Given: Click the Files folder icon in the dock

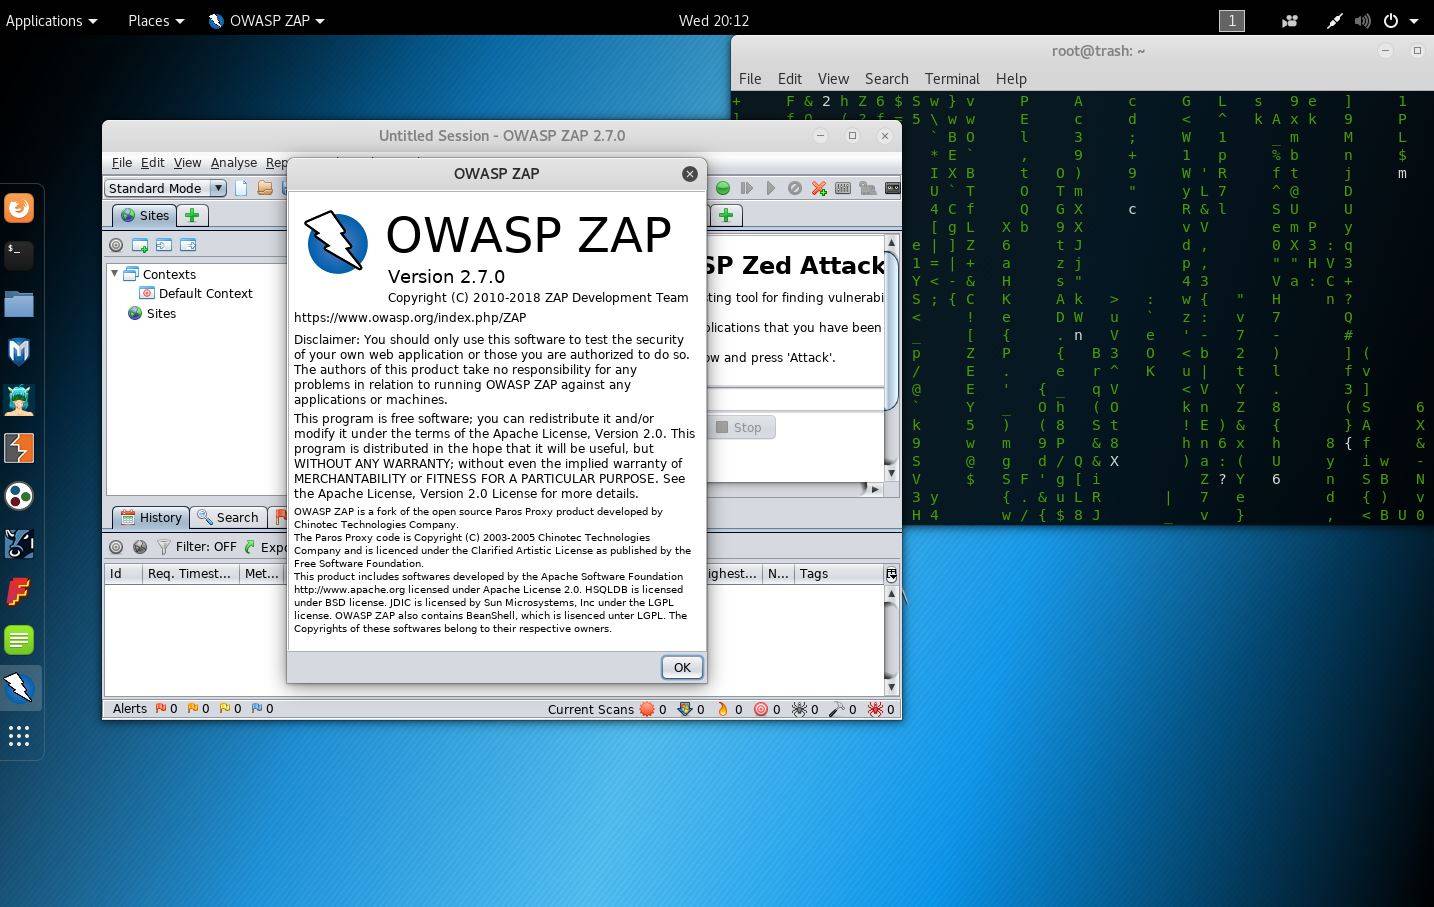Looking at the screenshot, I should [x=19, y=304].
